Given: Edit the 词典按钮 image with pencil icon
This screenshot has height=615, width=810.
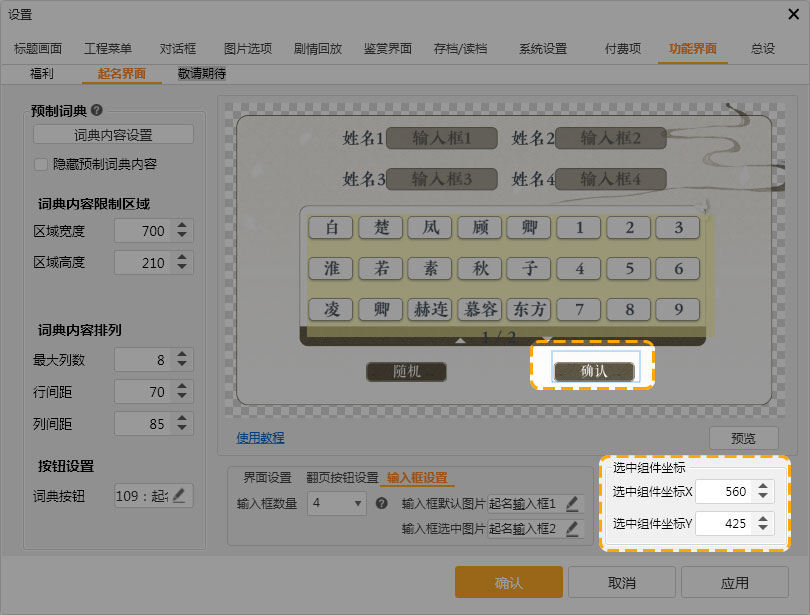Looking at the screenshot, I should (179, 494).
